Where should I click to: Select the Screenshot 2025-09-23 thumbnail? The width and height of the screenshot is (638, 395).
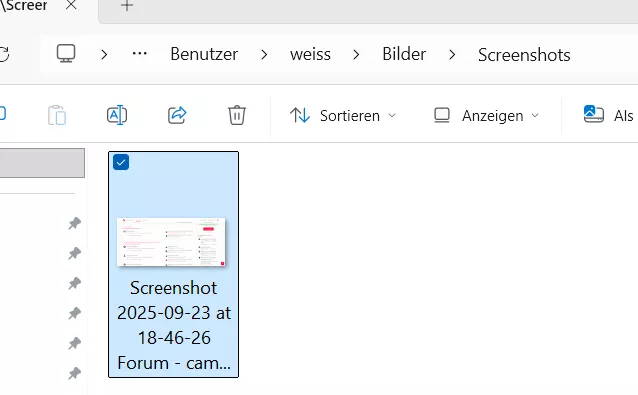(171, 242)
